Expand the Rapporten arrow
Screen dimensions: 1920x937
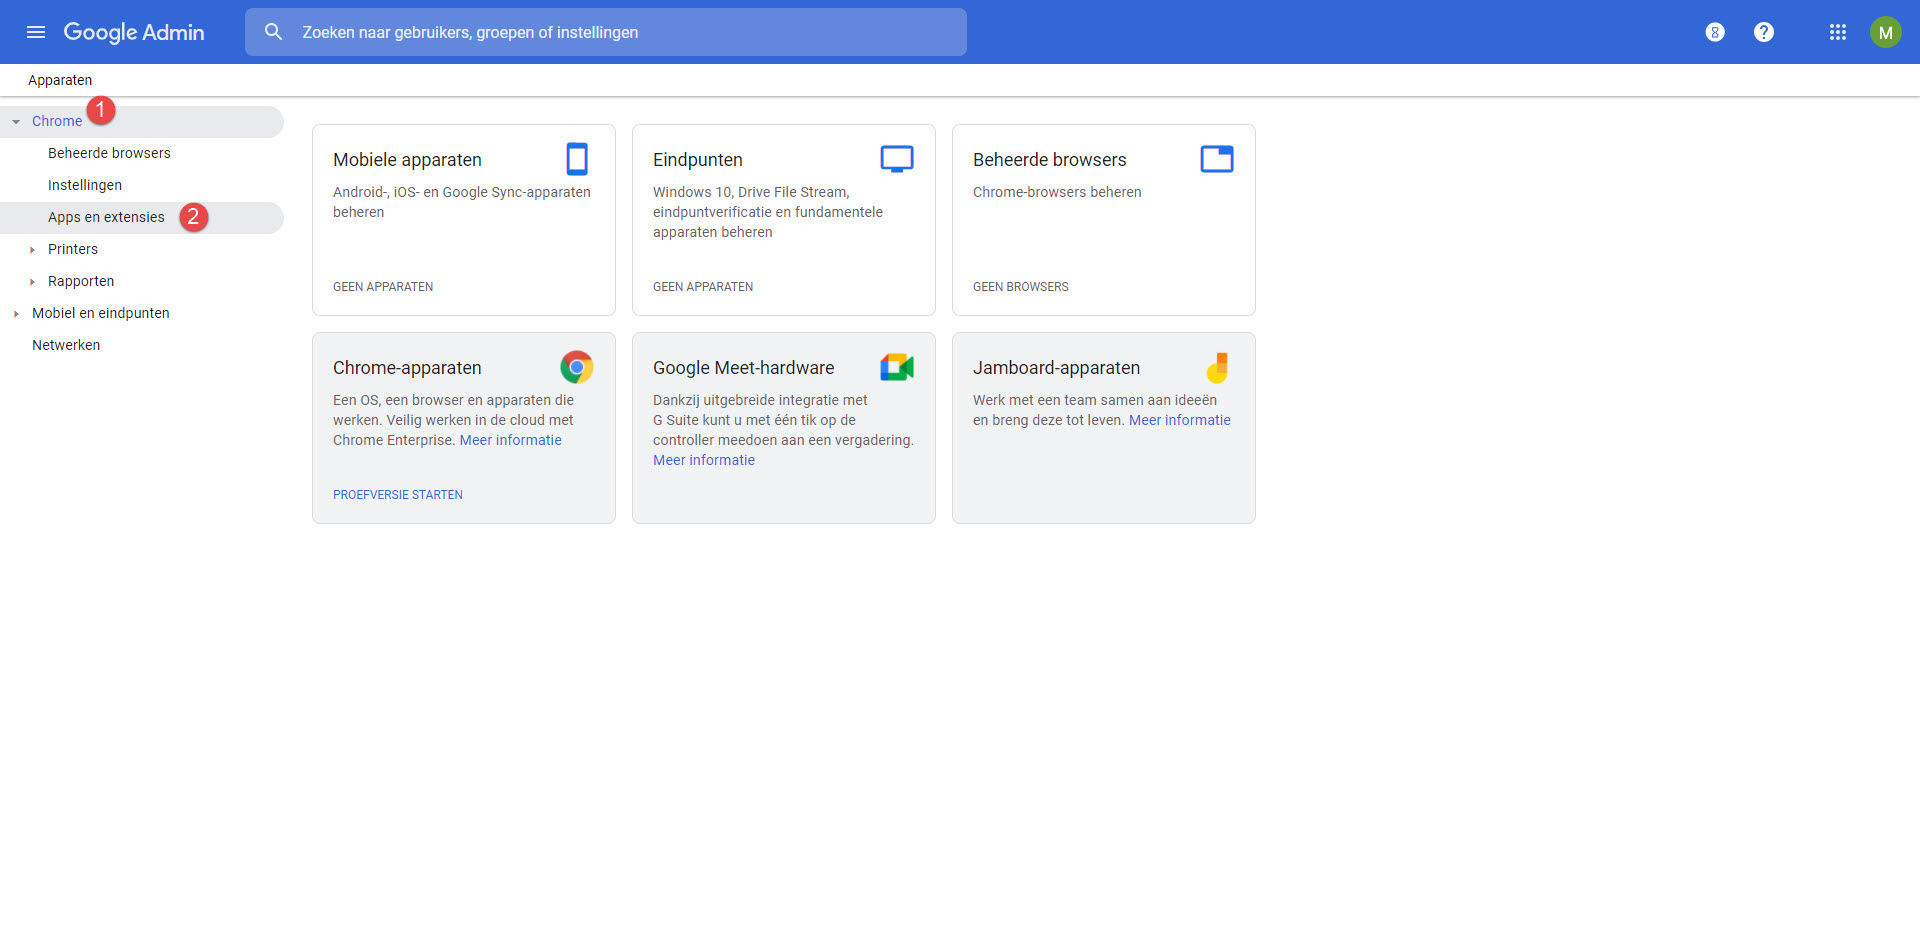[x=32, y=281]
